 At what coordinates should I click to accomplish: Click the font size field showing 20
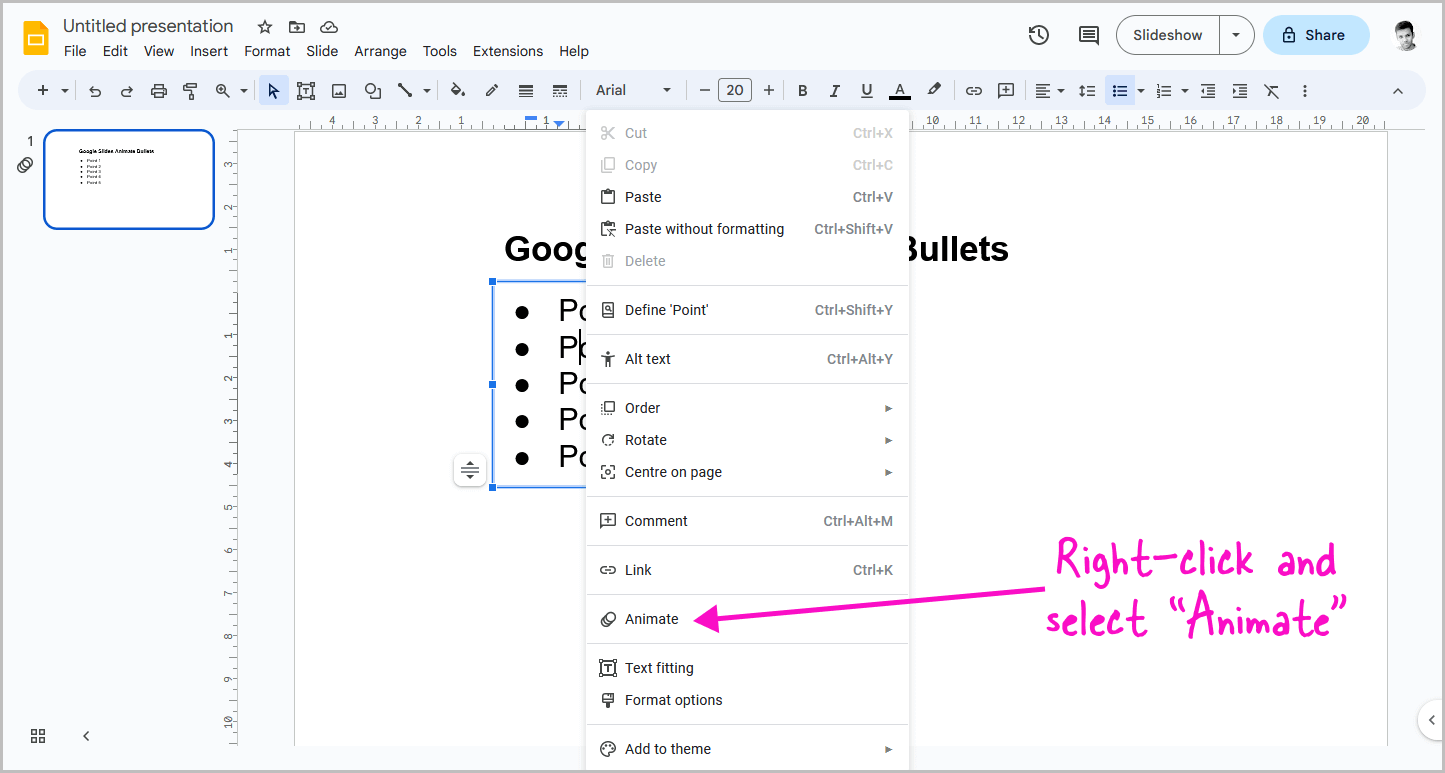pyautogui.click(x=735, y=91)
